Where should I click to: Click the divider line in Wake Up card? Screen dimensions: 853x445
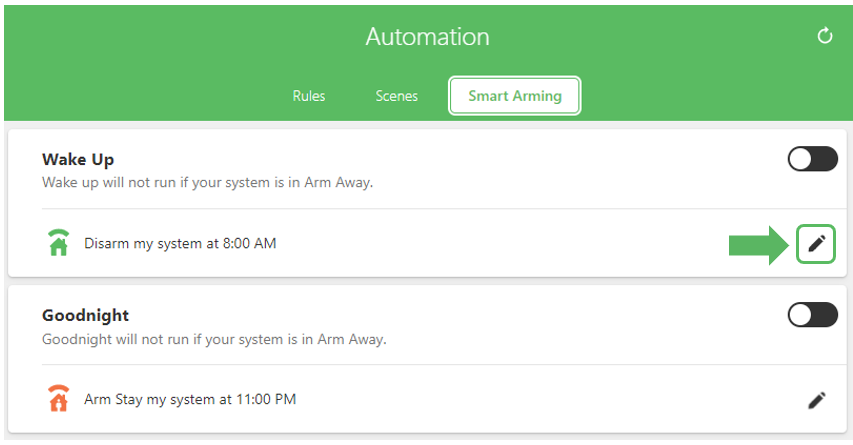pos(444,208)
